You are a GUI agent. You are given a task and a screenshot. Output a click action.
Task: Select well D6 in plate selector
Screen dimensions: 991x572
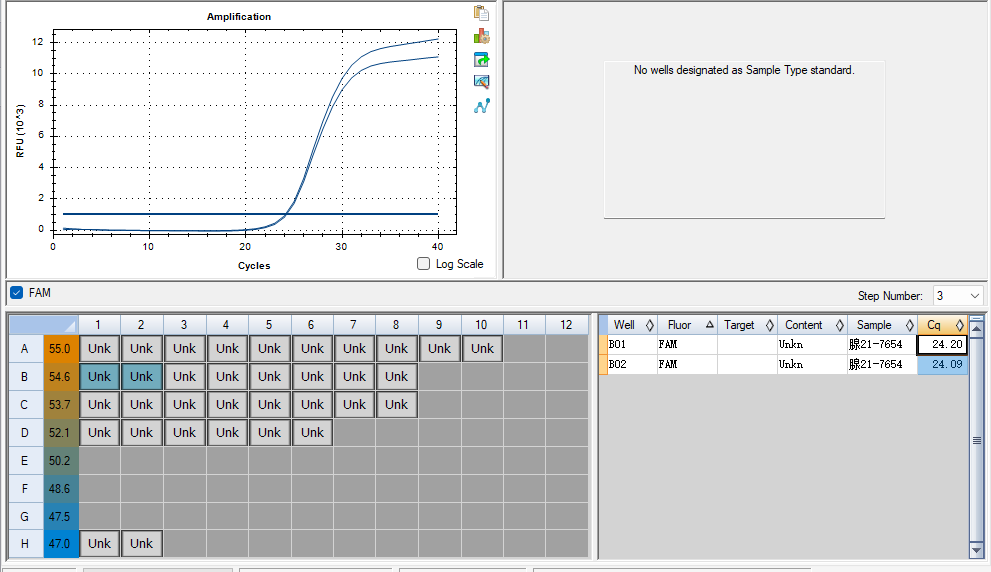[312, 432]
